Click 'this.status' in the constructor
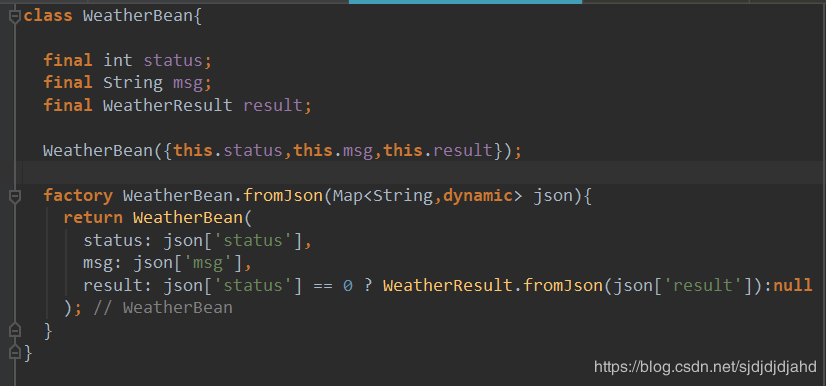This screenshot has height=386, width=826. 228,151
